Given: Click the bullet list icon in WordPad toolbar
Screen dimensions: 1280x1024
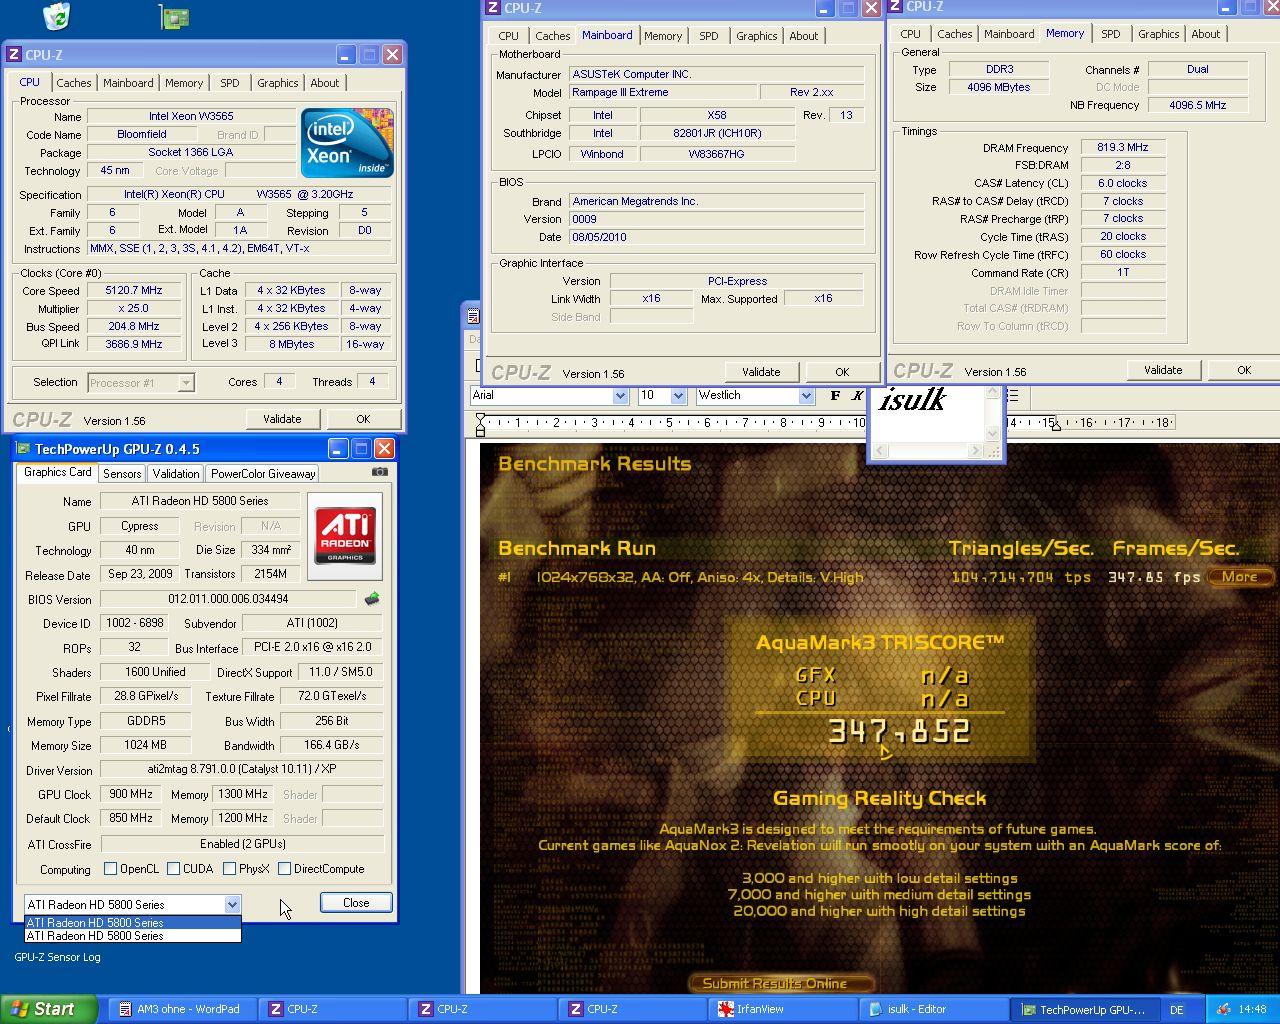Looking at the screenshot, I should coord(1012,396).
